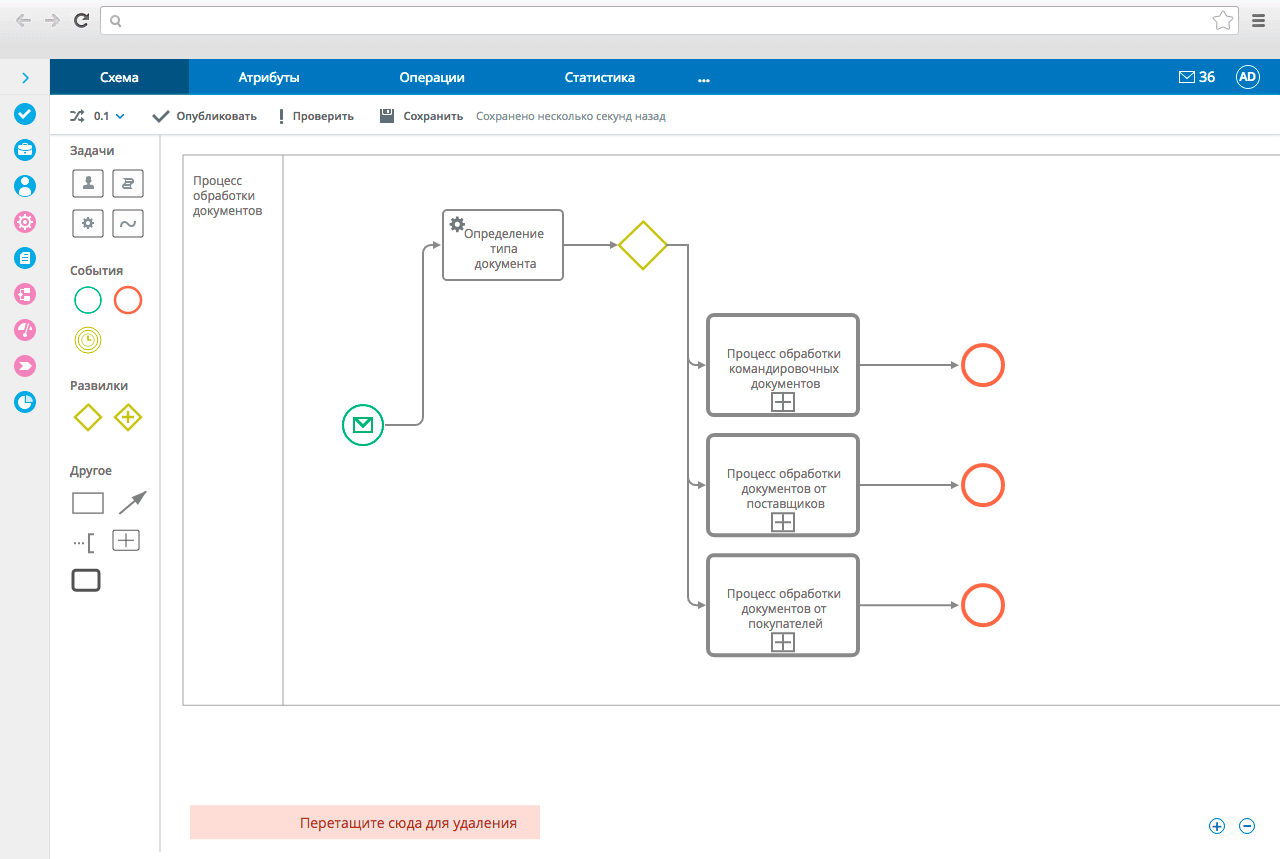This screenshot has width=1280, height=859.
Task: Switch to the Атрибуты tab
Action: click(x=269, y=77)
